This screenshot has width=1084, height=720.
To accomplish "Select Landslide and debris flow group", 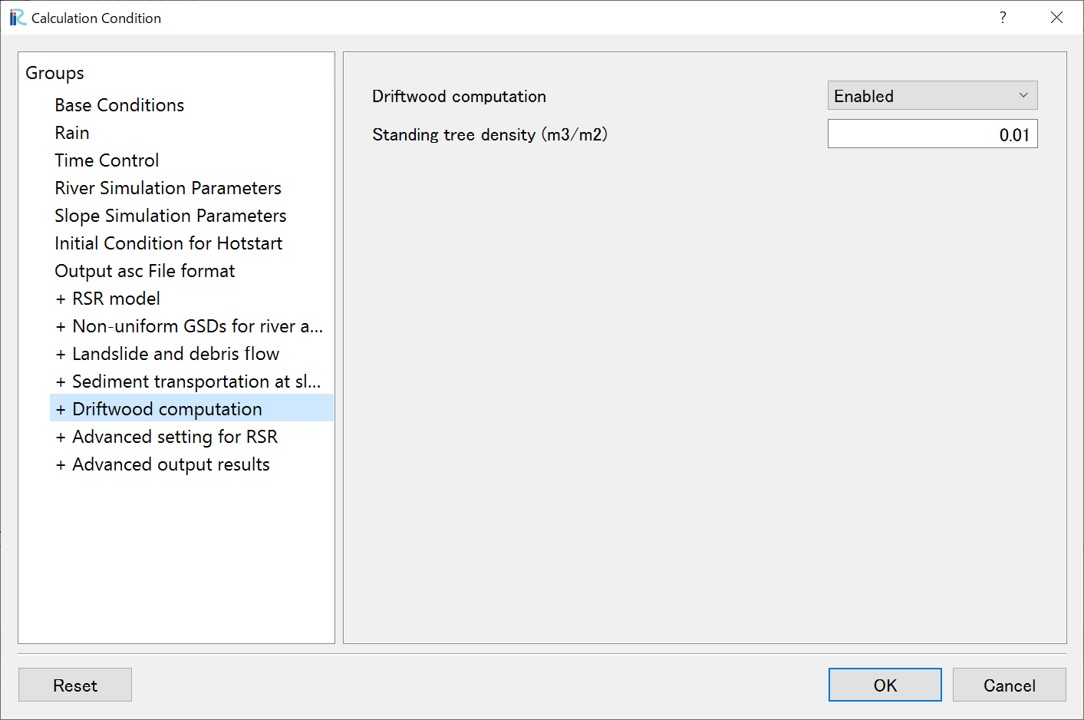I will (x=167, y=354).
